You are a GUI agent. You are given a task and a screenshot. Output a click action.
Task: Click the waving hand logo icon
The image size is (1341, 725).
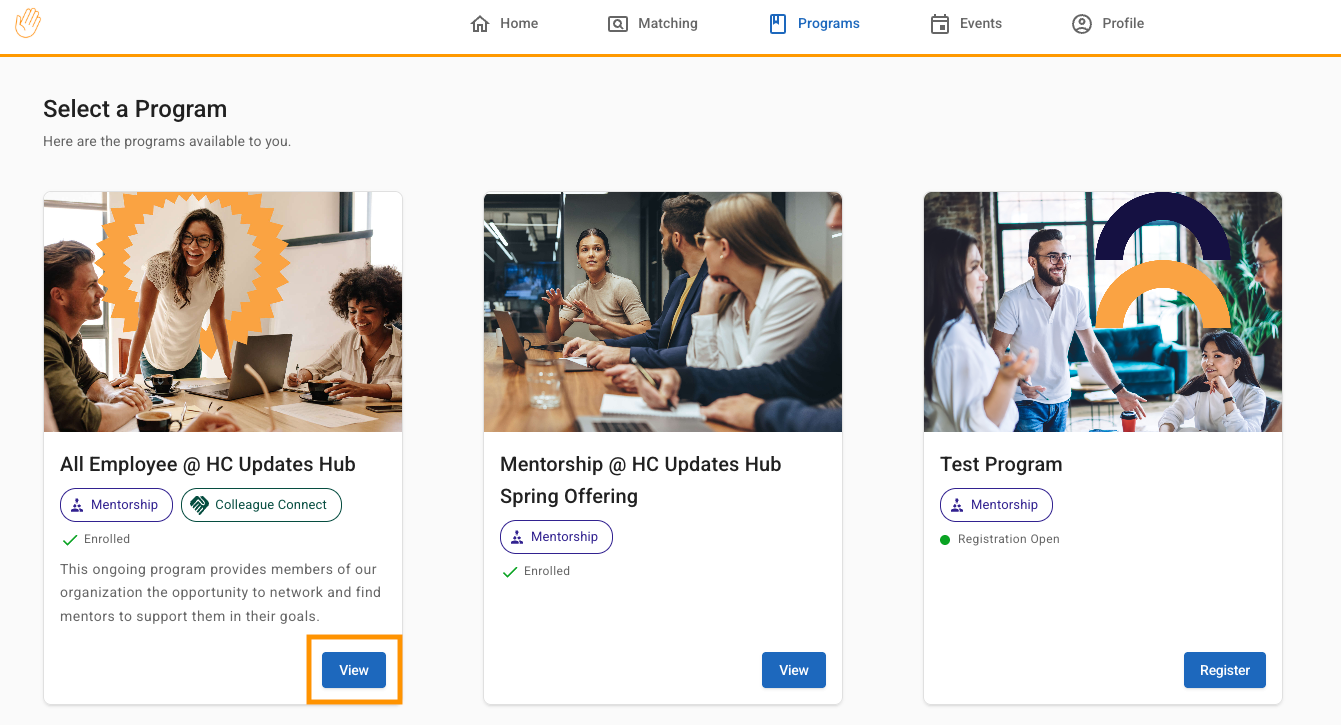[28, 23]
